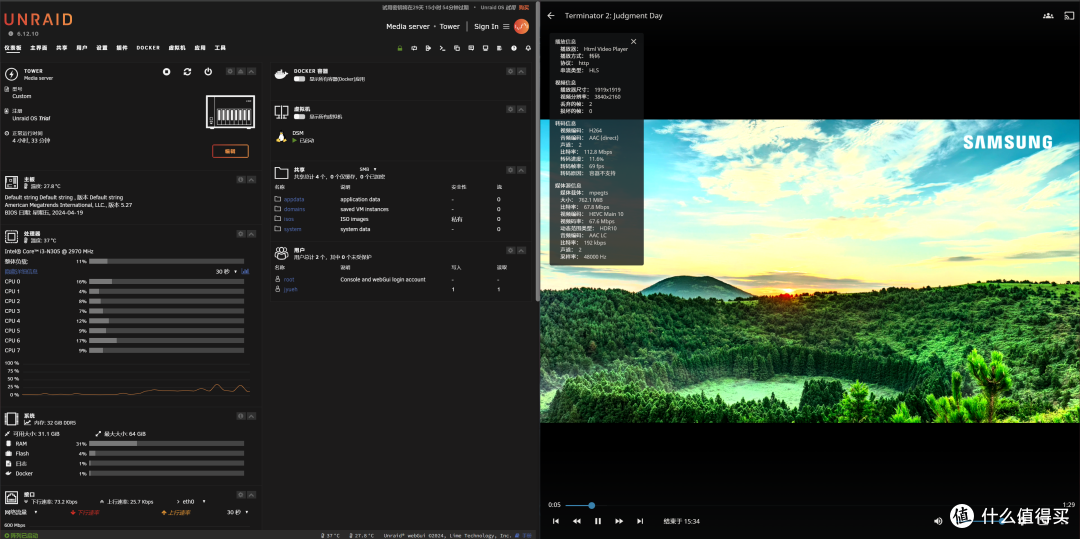Open the SMB protocol dropdown in Shares
This screenshot has width=1080, height=539.
368,169
